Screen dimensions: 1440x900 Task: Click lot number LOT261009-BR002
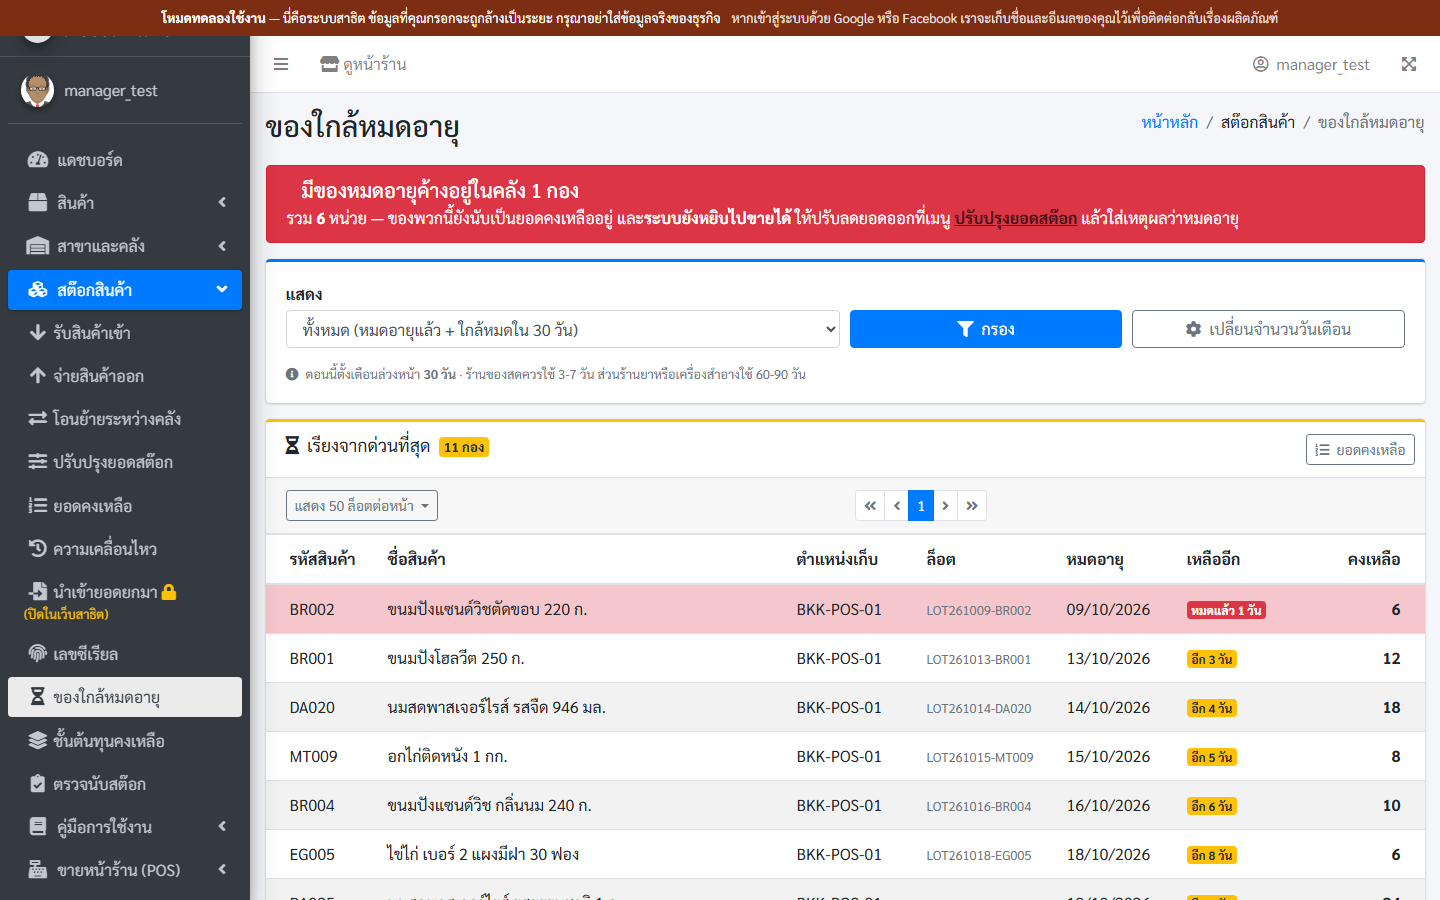(979, 610)
